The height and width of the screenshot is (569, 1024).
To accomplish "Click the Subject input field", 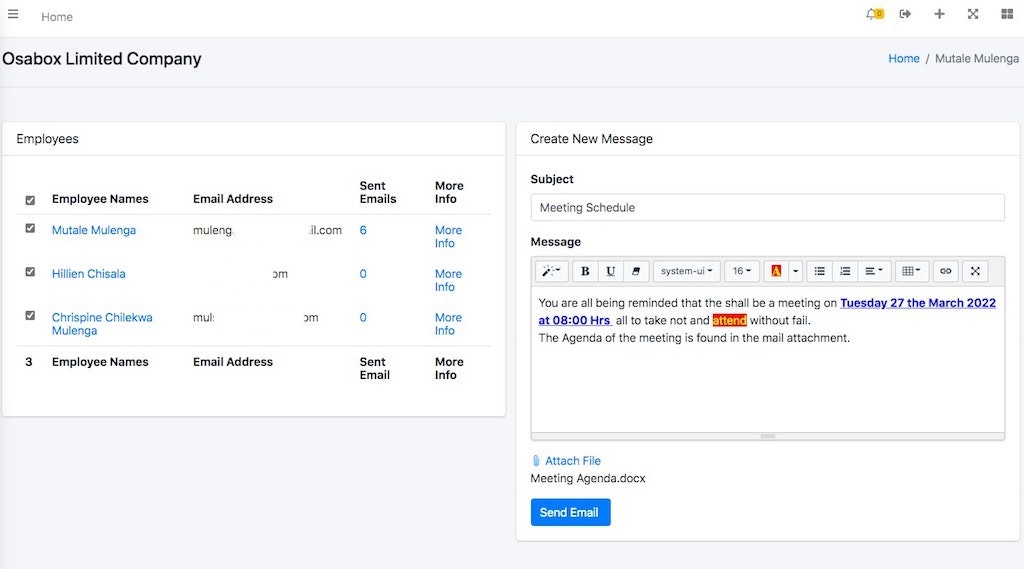I will [767, 208].
